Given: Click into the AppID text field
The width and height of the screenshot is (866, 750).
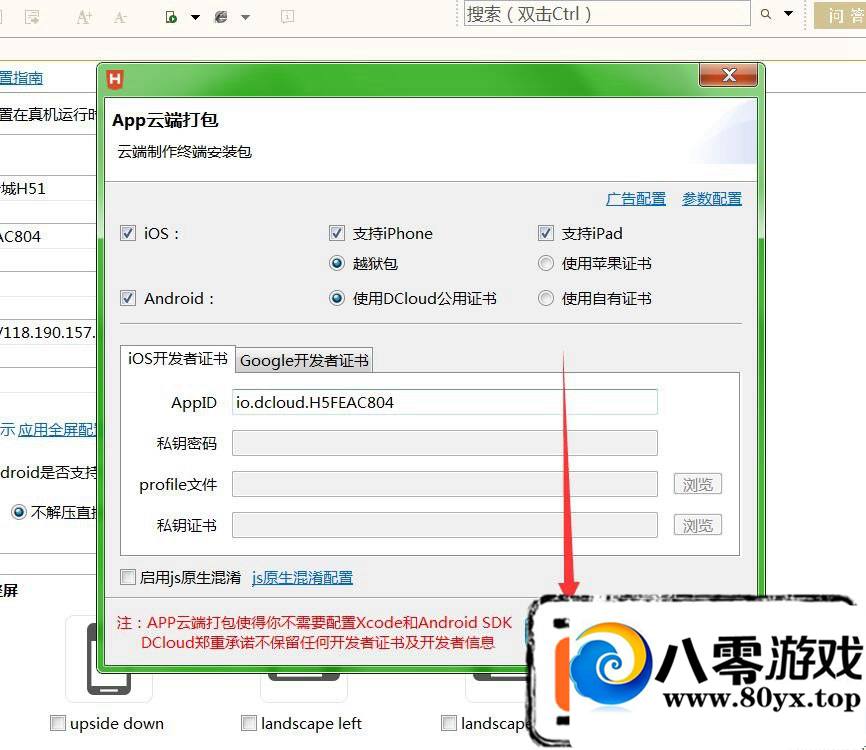Looking at the screenshot, I should pos(444,403).
